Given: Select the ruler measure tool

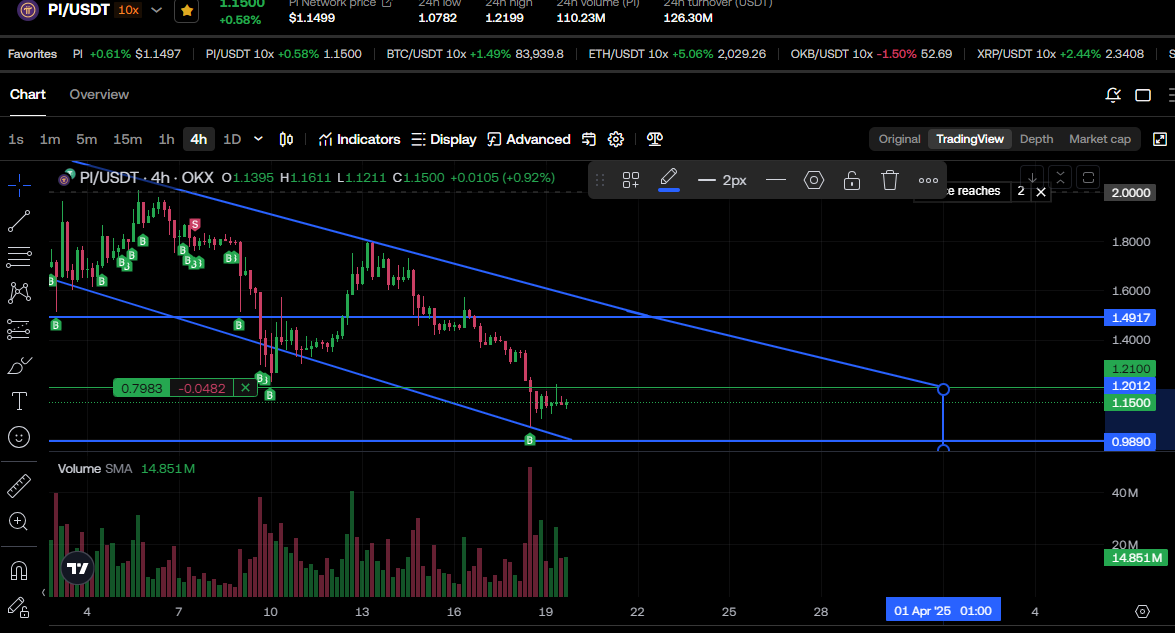Looking at the screenshot, I should point(19,486).
